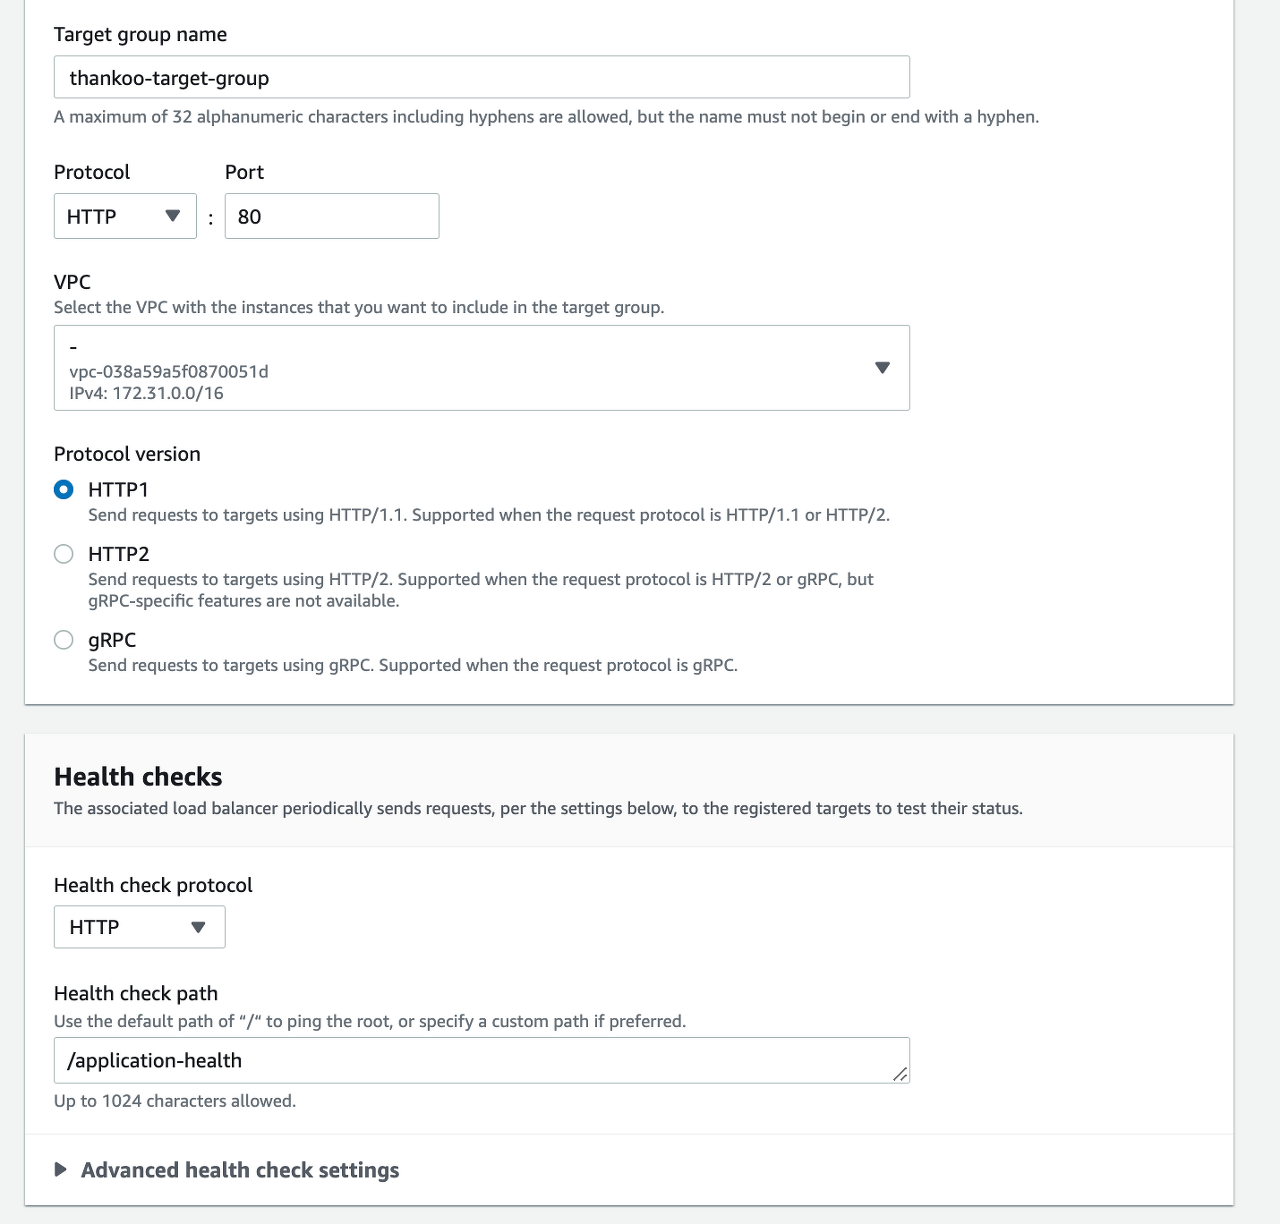1280x1224 pixels.
Task: Open the Protocol HTTP dropdown
Action: click(125, 216)
